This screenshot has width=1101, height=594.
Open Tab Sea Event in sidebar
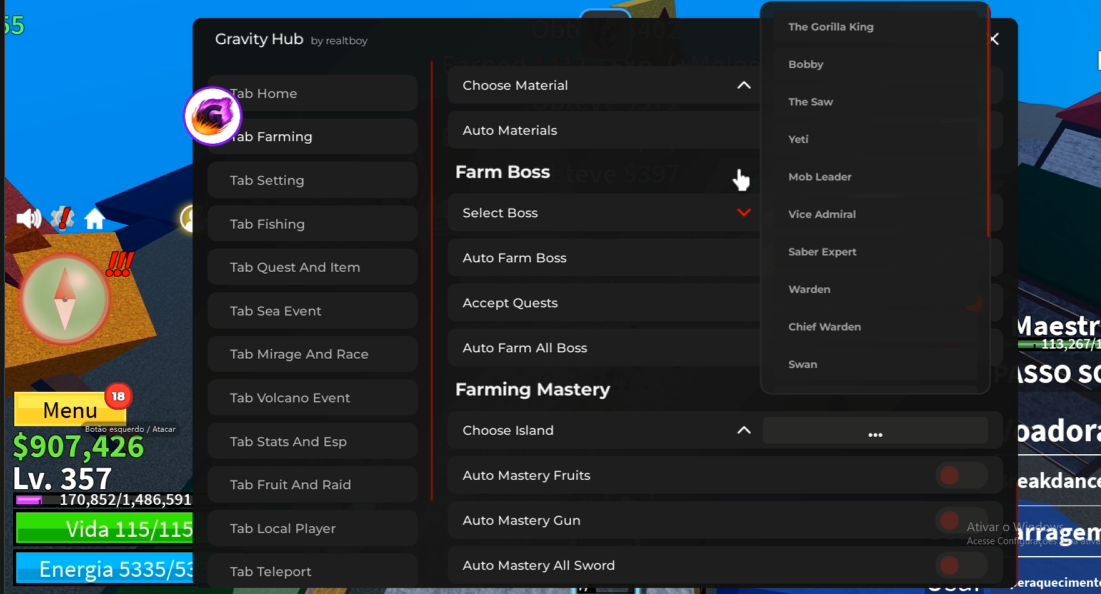(x=312, y=311)
